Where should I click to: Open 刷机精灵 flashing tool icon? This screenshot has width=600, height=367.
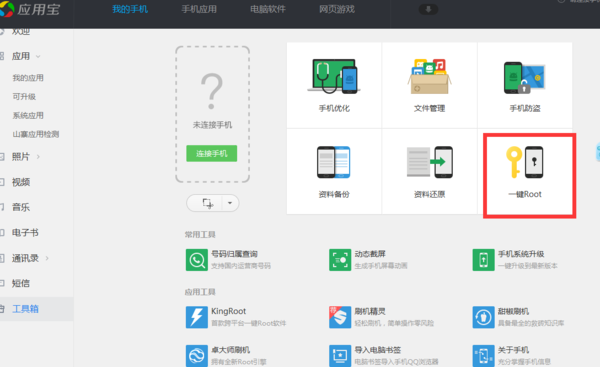[x=340, y=317]
